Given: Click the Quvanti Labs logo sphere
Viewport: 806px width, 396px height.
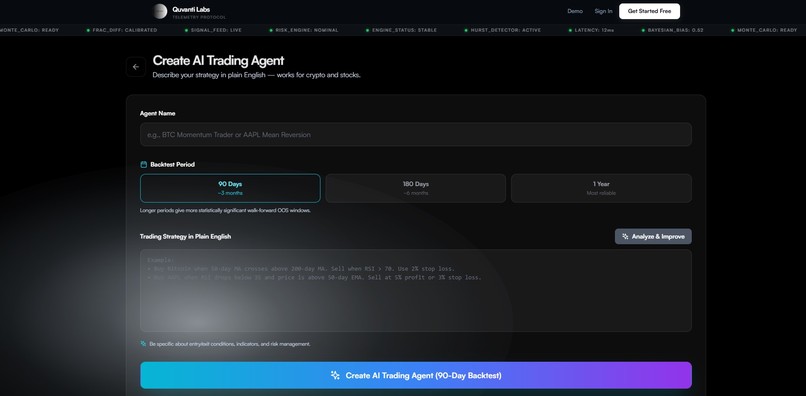Looking at the screenshot, I should [x=160, y=11].
